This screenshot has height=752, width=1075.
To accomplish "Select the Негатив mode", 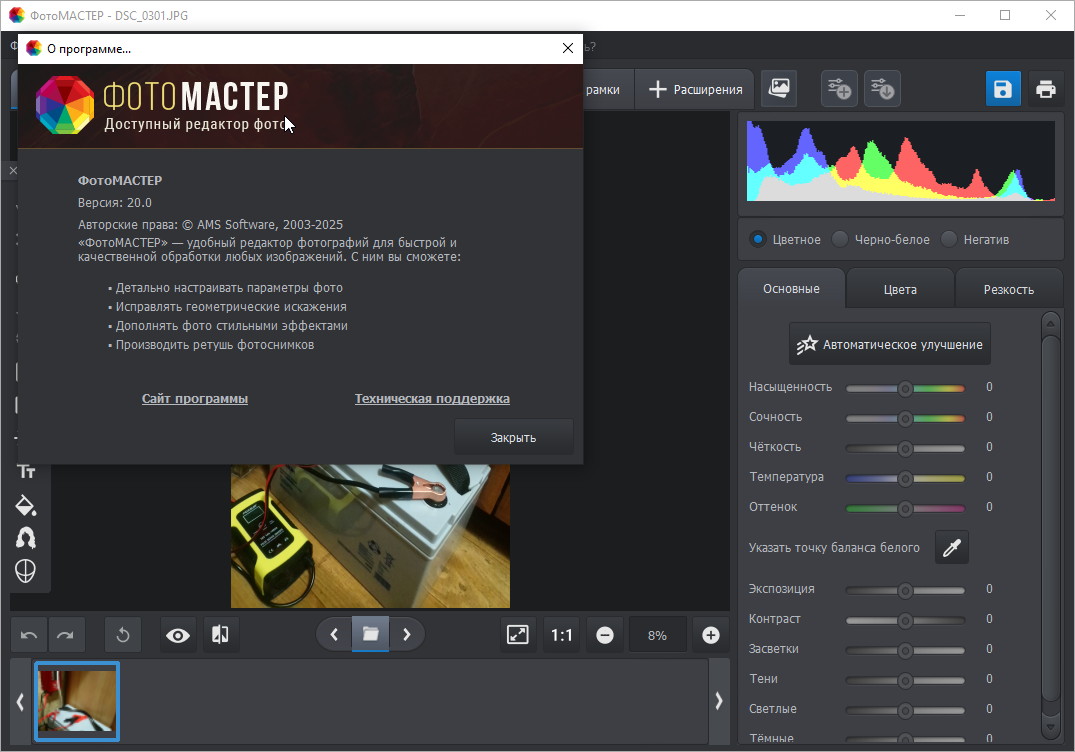I will [x=976, y=239].
